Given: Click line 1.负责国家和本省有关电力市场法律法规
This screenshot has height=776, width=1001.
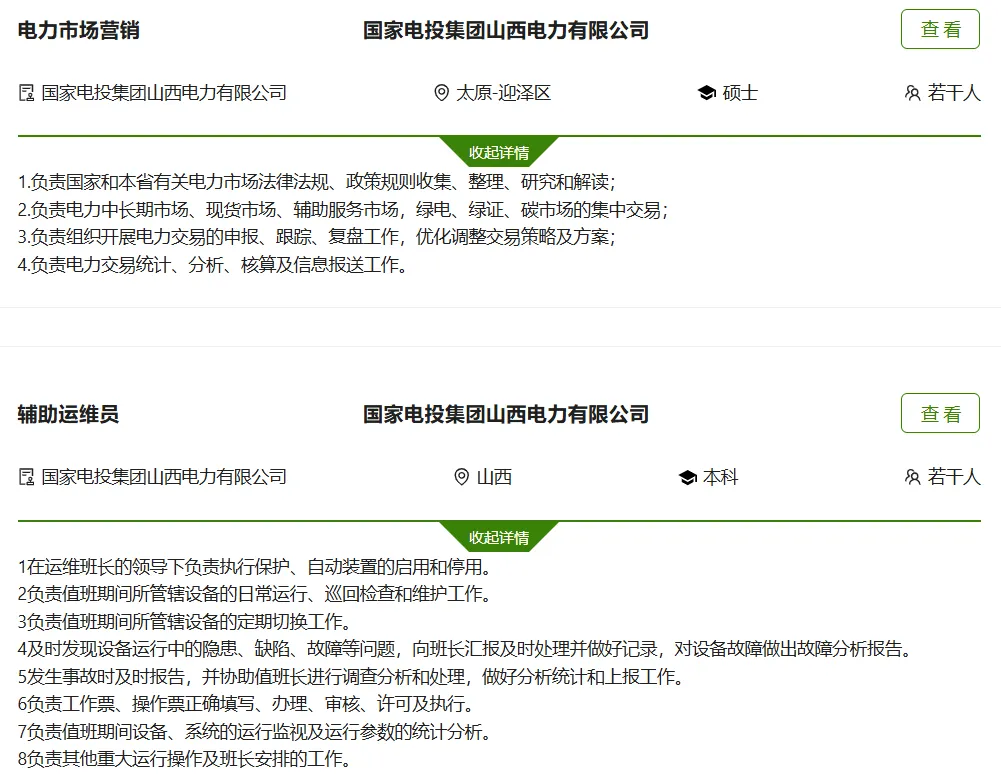Looking at the screenshot, I should 317,183.
